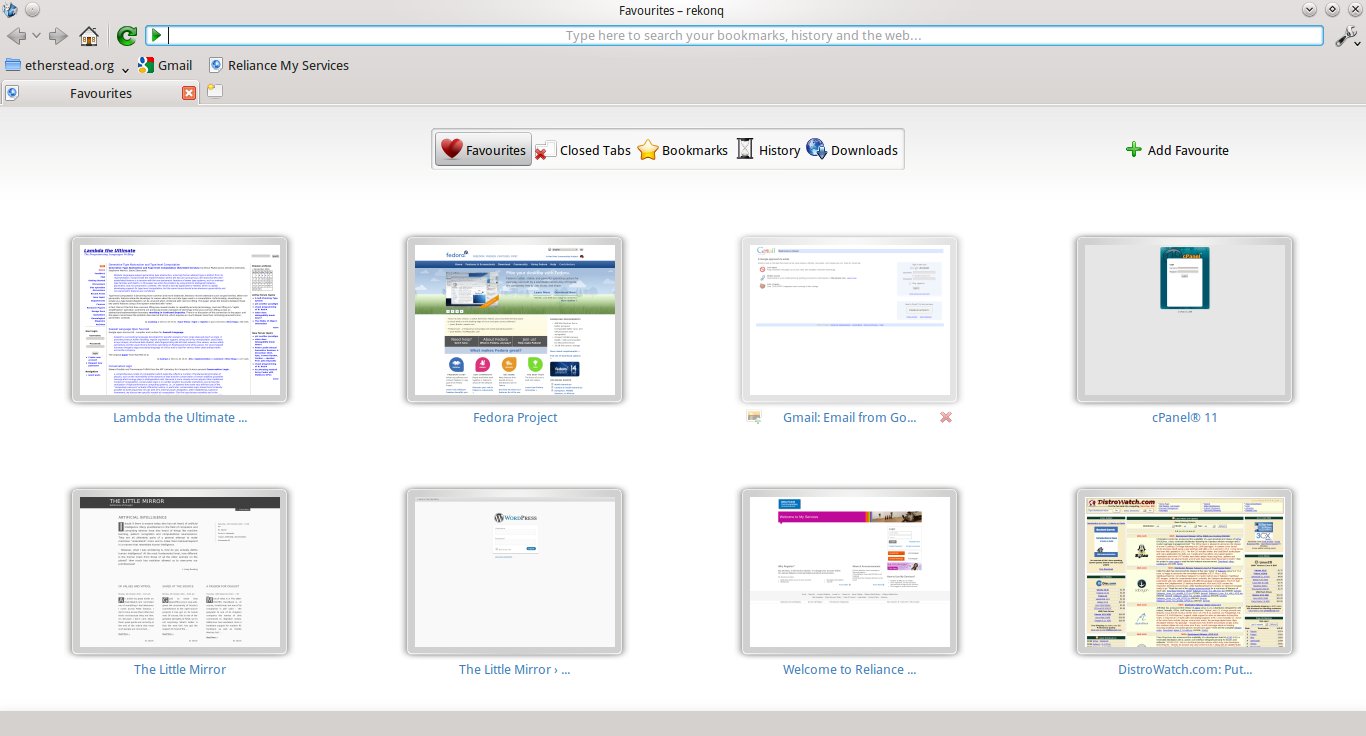The image size is (1366, 736).
Task: Close the Favourites tab
Action: click(189, 93)
